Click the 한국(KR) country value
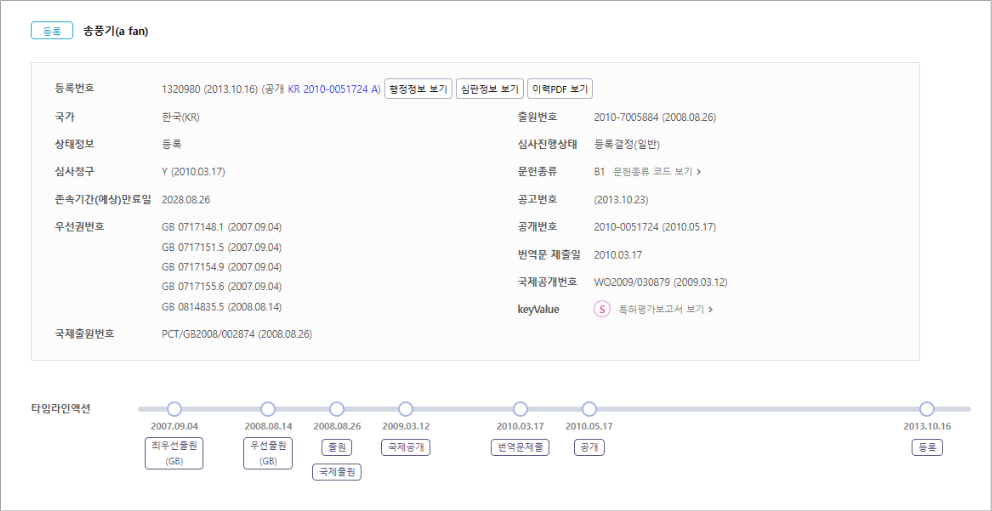This screenshot has height=511, width=992. pos(181,117)
